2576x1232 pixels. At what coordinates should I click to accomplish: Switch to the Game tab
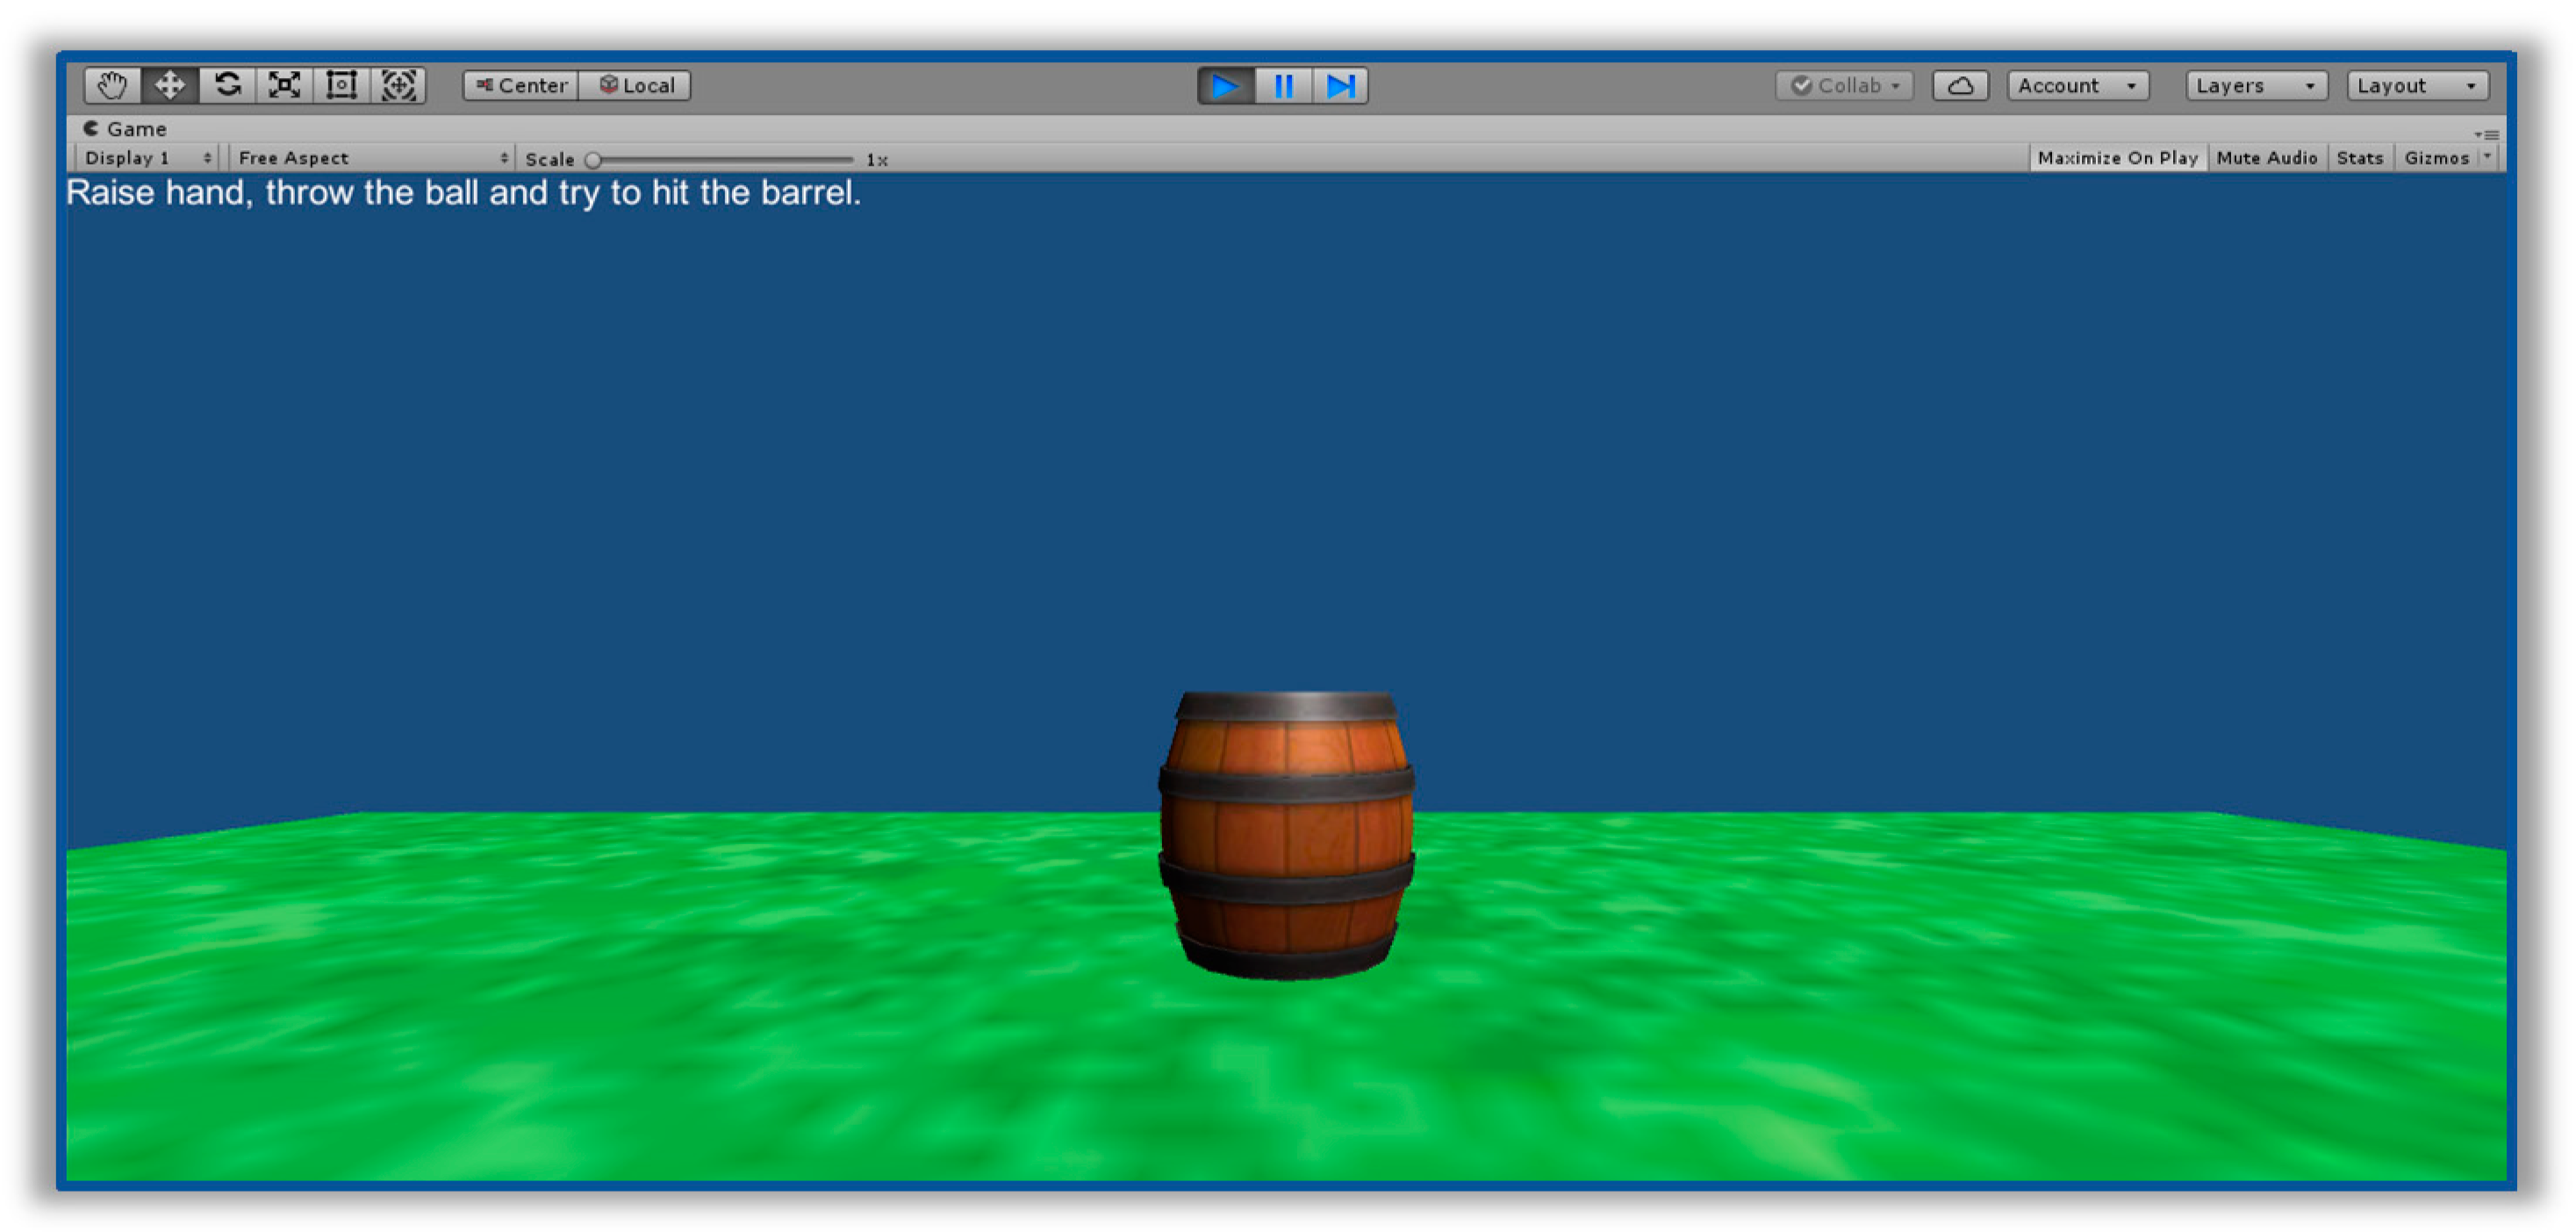125,129
